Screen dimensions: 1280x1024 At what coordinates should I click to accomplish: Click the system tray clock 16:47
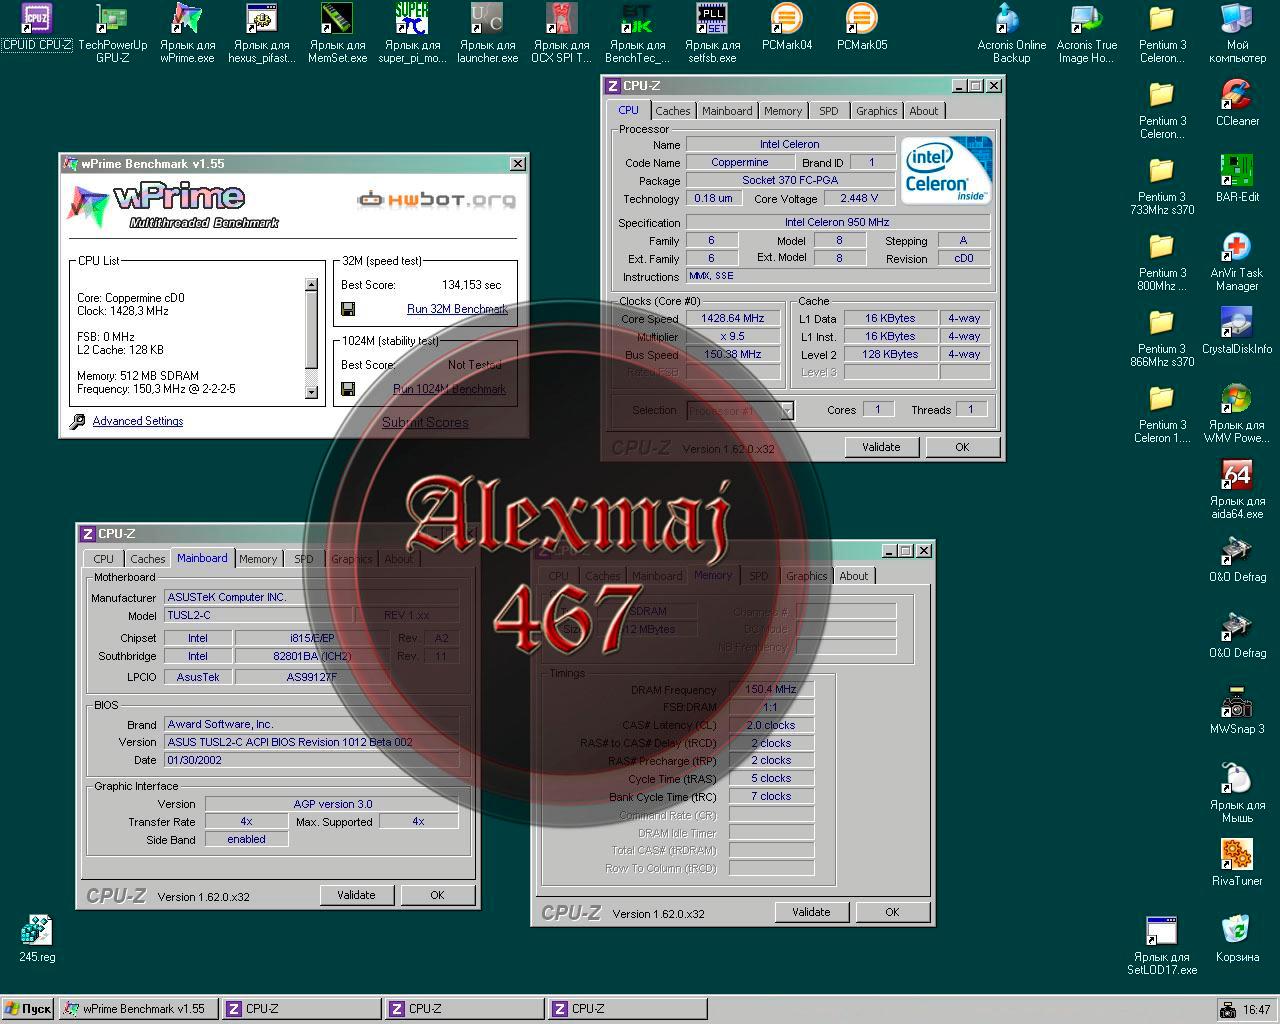click(1257, 1010)
